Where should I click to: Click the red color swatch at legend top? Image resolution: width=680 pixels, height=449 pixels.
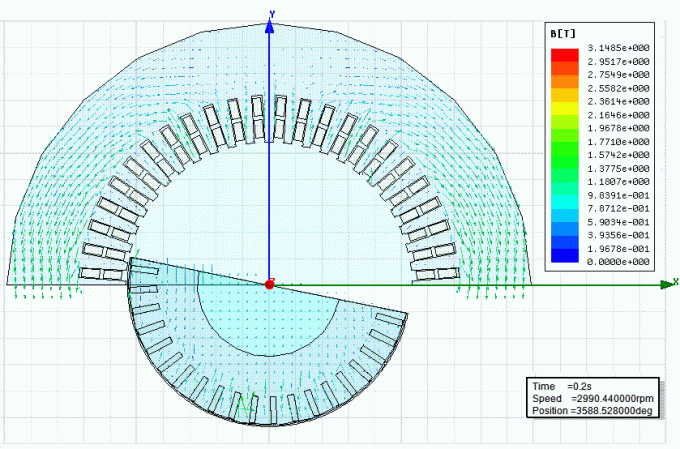coord(565,50)
